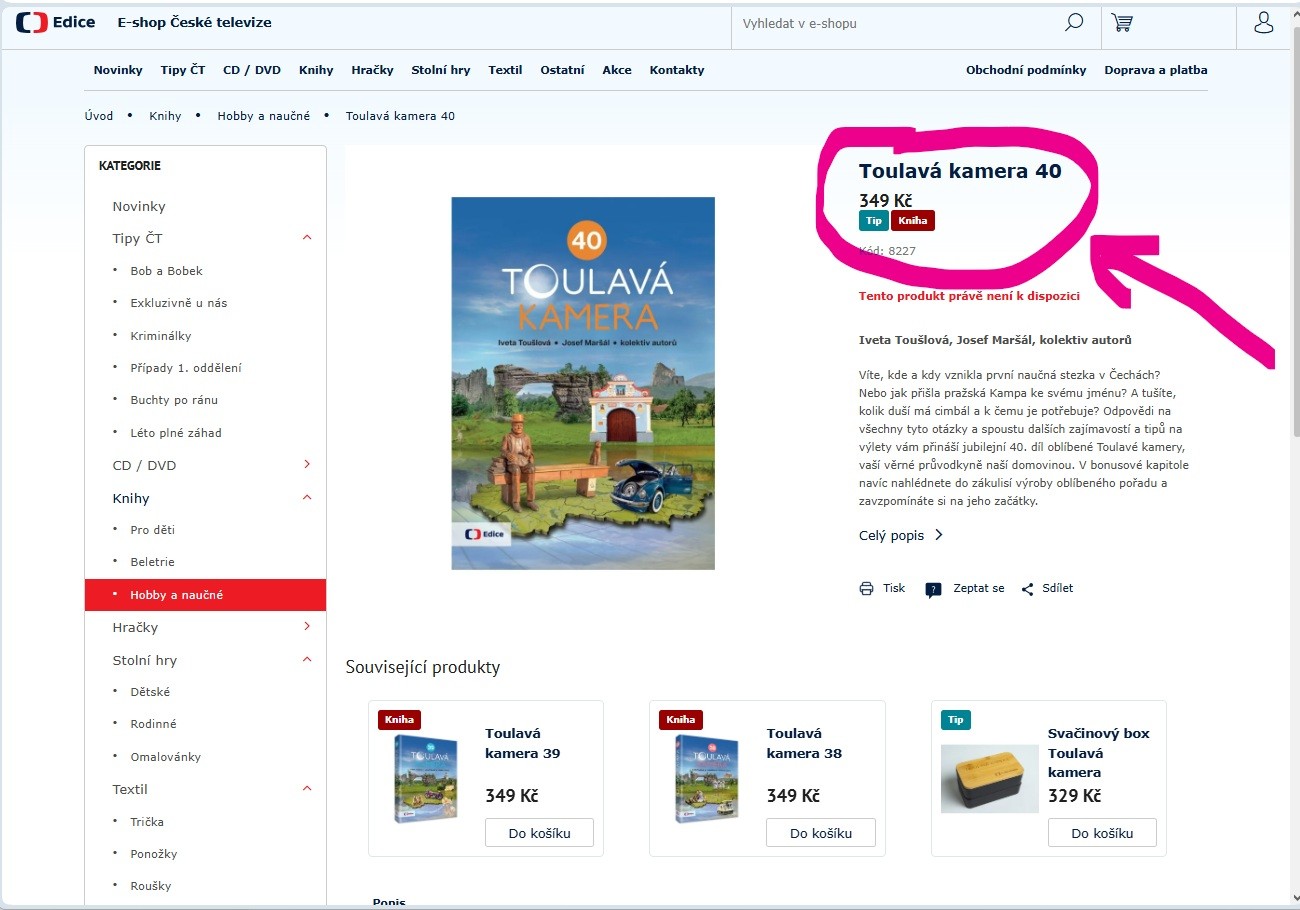Open Ostatní in the top menu
This screenshot has height=910, width=1300.
[562, 70]
